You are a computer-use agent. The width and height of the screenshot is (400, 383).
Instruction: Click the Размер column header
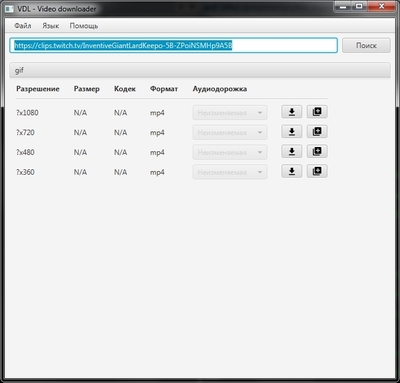point(87,89)
